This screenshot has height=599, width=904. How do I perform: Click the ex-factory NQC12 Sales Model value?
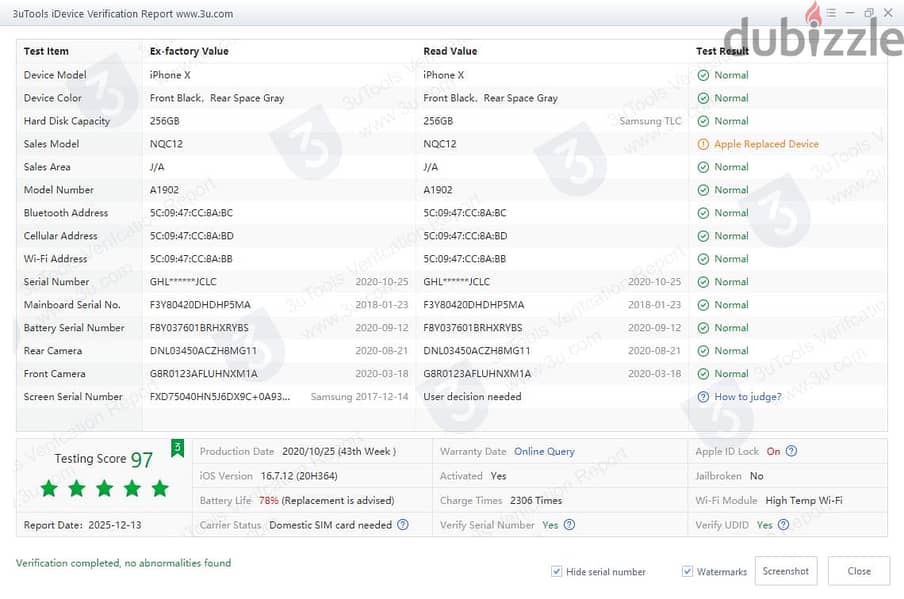[x=166, y=144]
